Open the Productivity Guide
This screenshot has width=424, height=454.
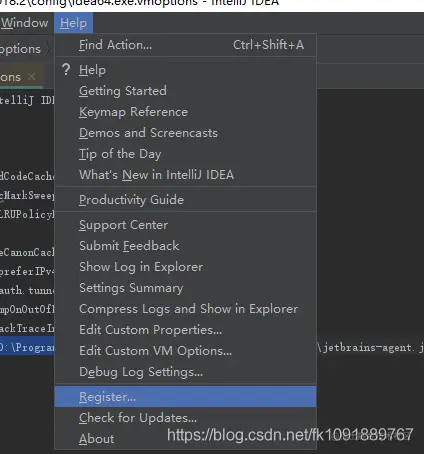[185, 200]
